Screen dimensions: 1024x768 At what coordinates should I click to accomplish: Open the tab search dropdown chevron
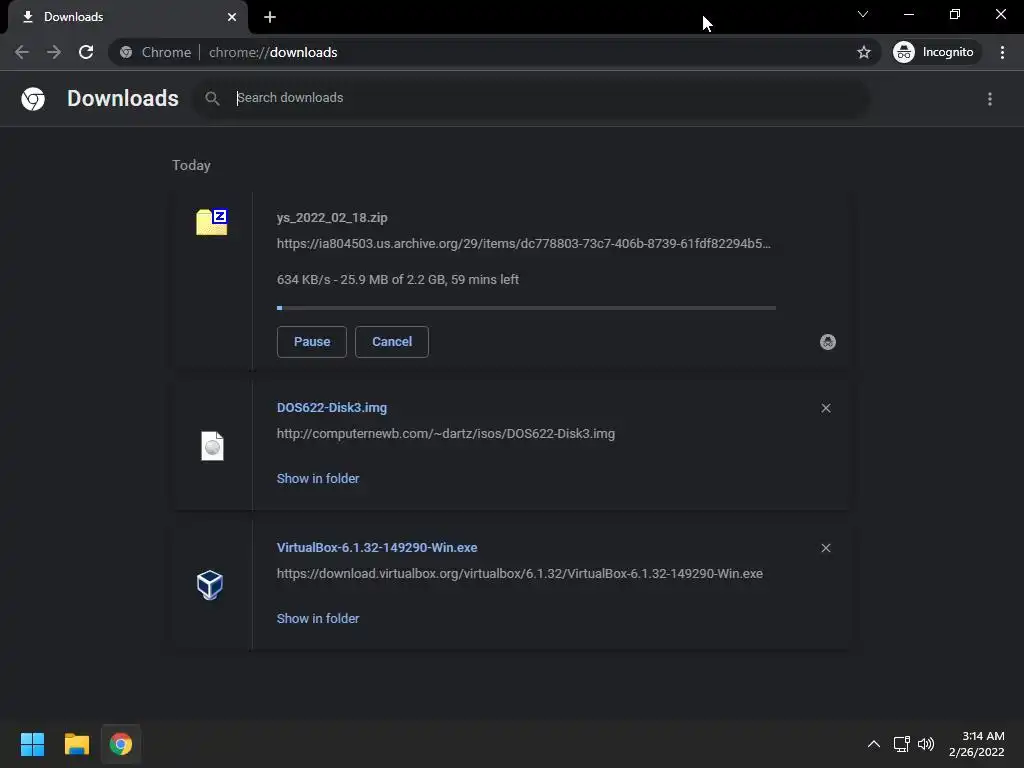click(863, 14)
